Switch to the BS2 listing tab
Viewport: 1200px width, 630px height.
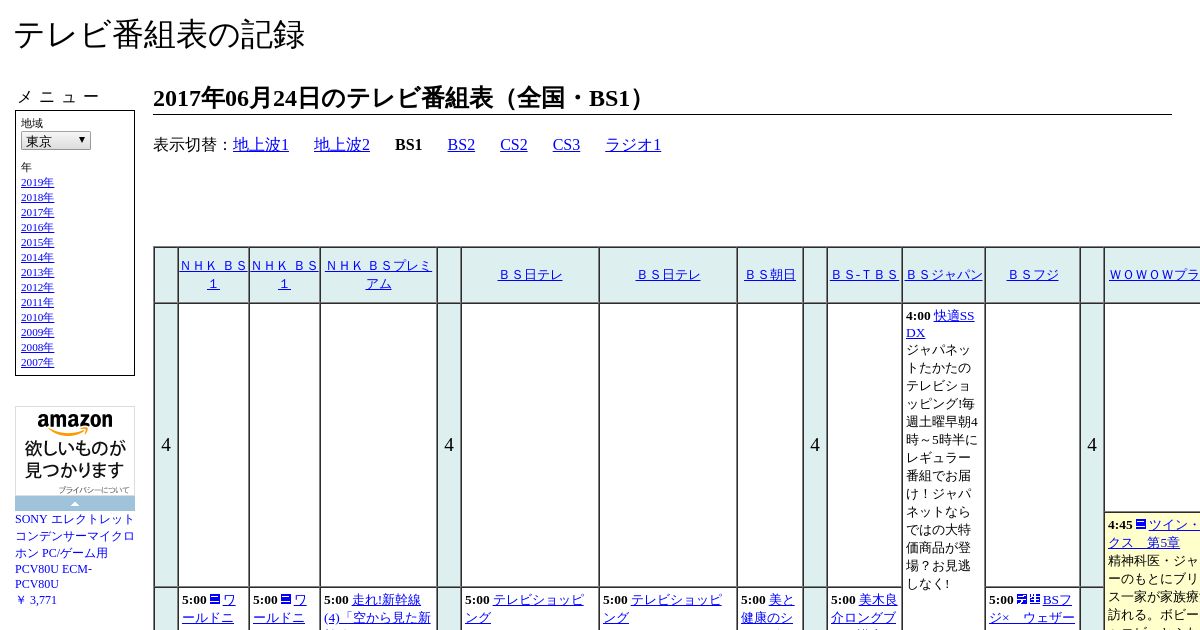pyautogui.click(x=461, y=145)
